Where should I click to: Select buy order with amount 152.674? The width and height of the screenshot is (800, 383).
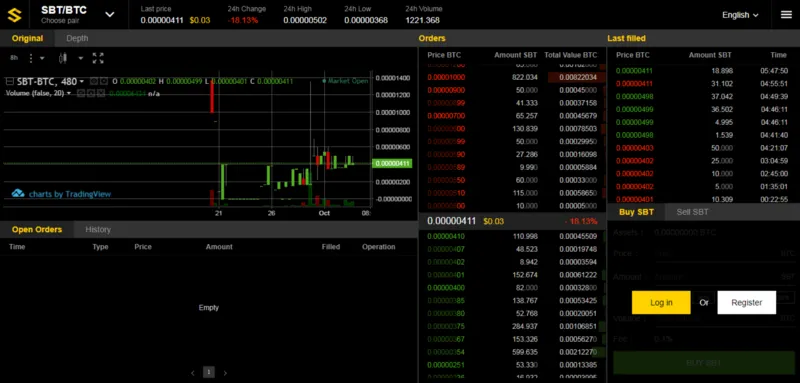pyautogui.click(x=512, y=275)
